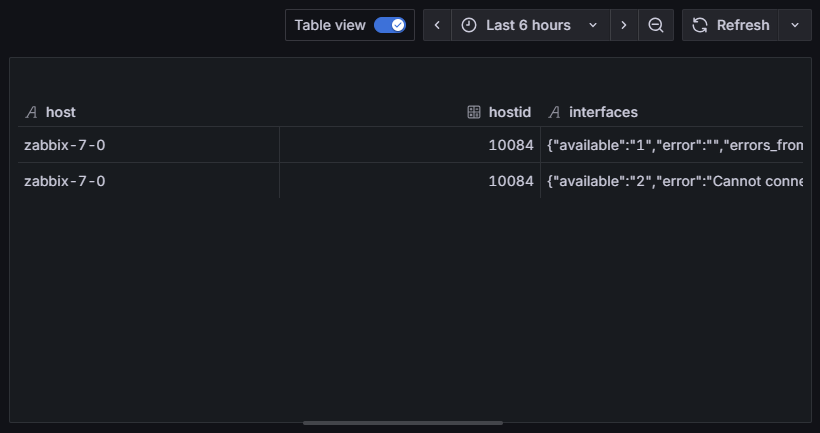The height and width of the screenshot is (433, 820).
Task: Click the clock icon in time picker
Action: (469, 25)
